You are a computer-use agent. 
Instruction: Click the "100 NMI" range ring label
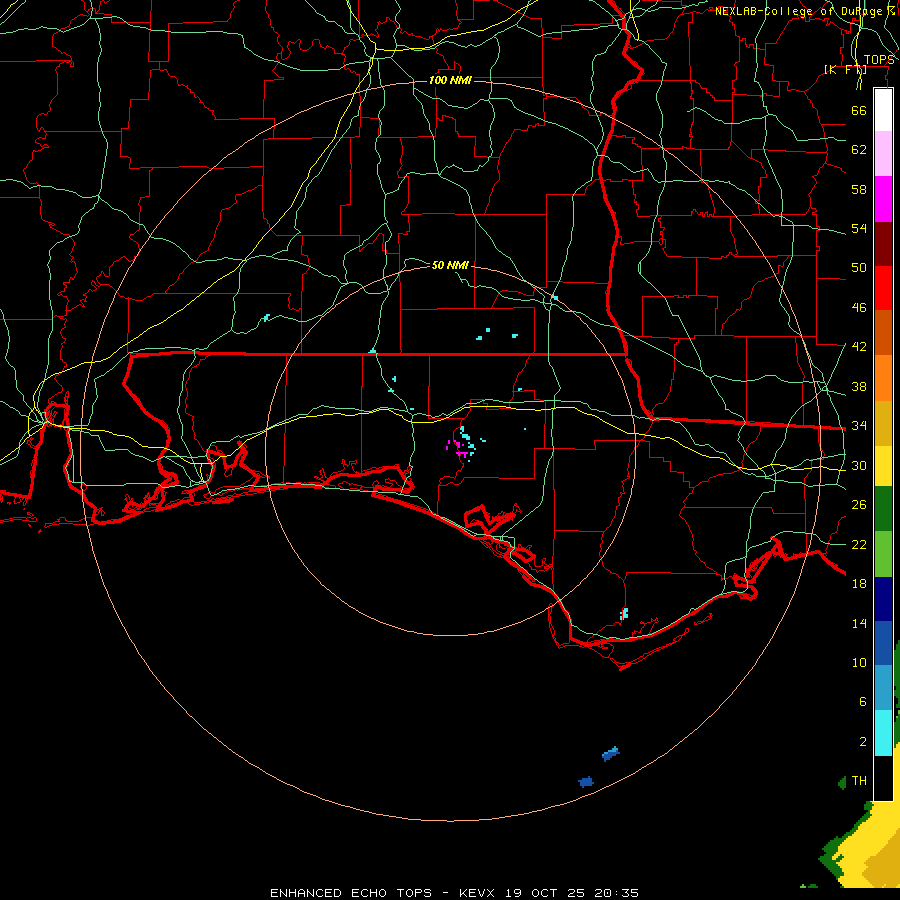[450, 80]
